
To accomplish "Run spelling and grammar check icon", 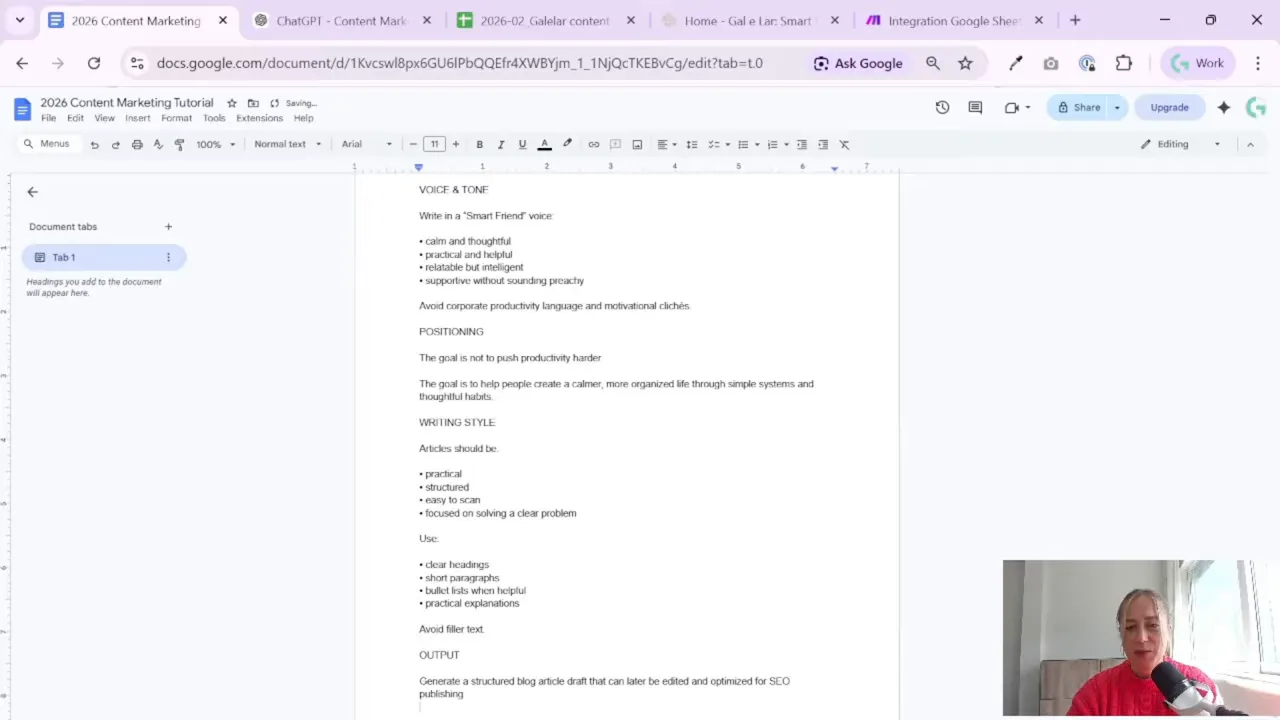I will pos(158,144).
